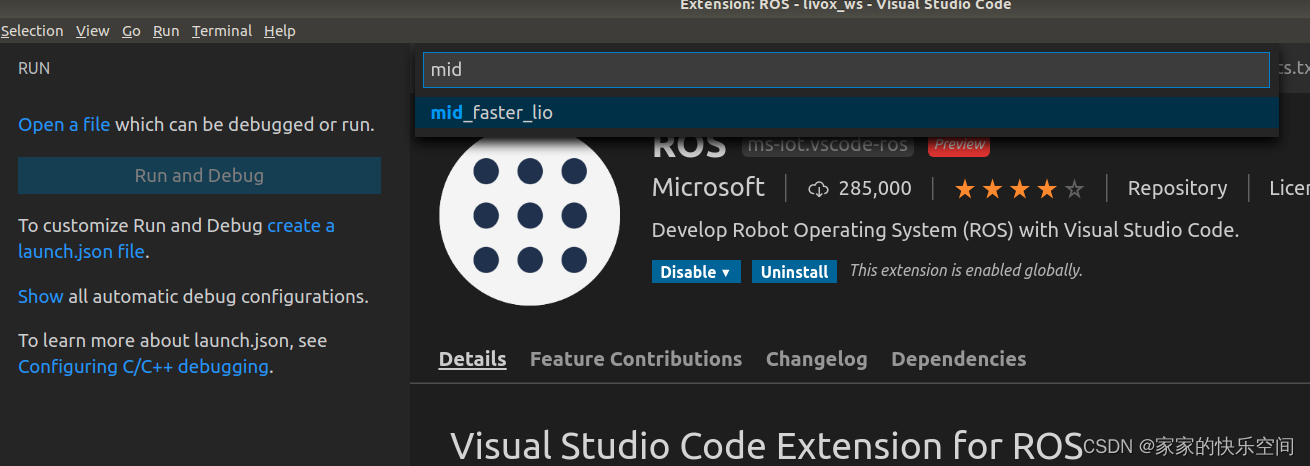The height and width of the screenshot is (466, 1310).
Task: Click the 'Open a file' link
Action: [x=64, y=125]
